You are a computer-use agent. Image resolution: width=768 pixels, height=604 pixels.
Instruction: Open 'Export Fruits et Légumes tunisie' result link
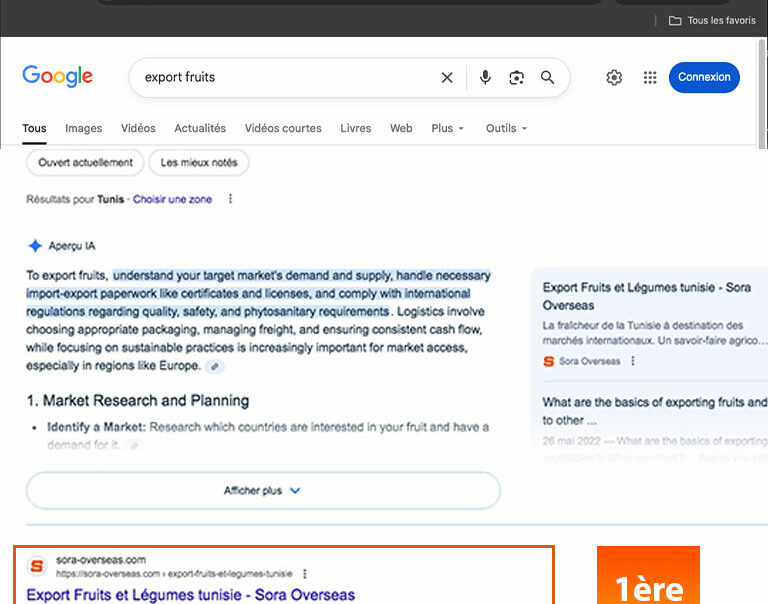coord(190,595)
